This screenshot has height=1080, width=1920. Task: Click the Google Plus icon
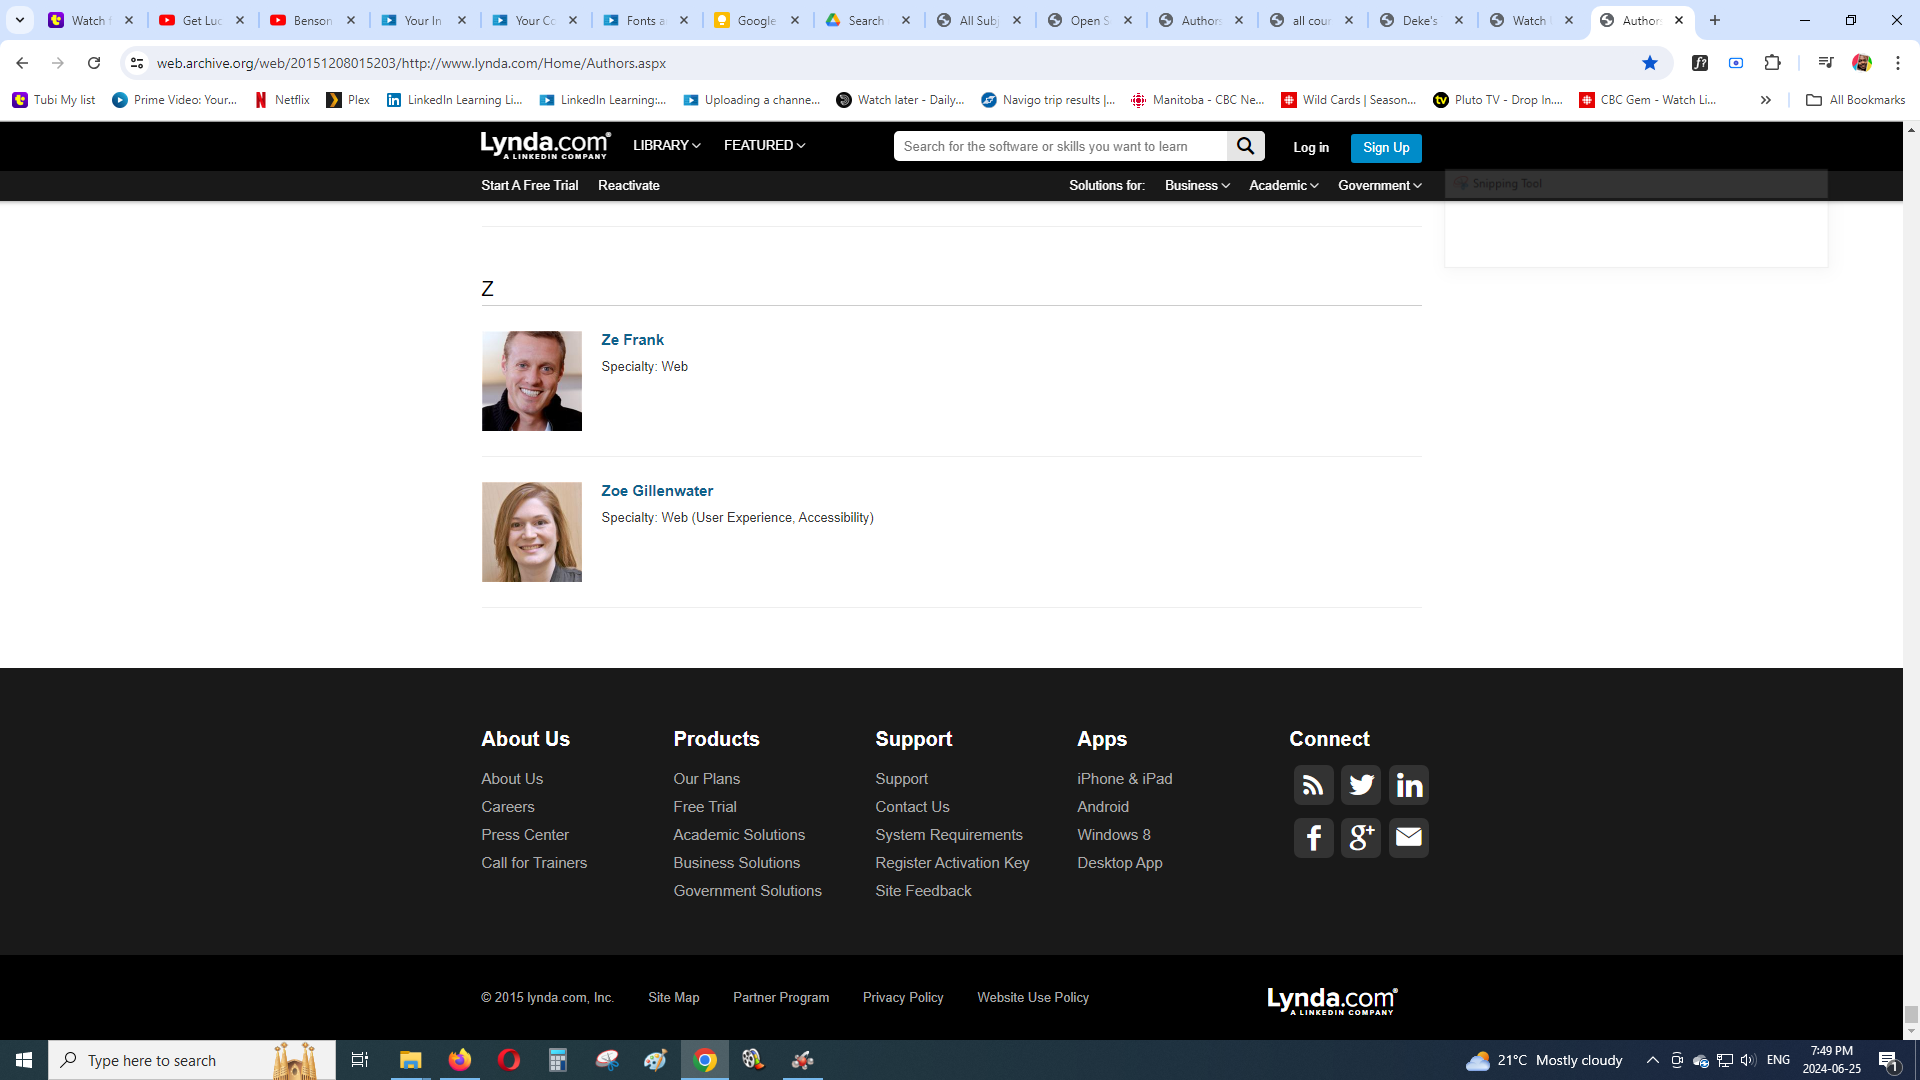click(1360, 837)
